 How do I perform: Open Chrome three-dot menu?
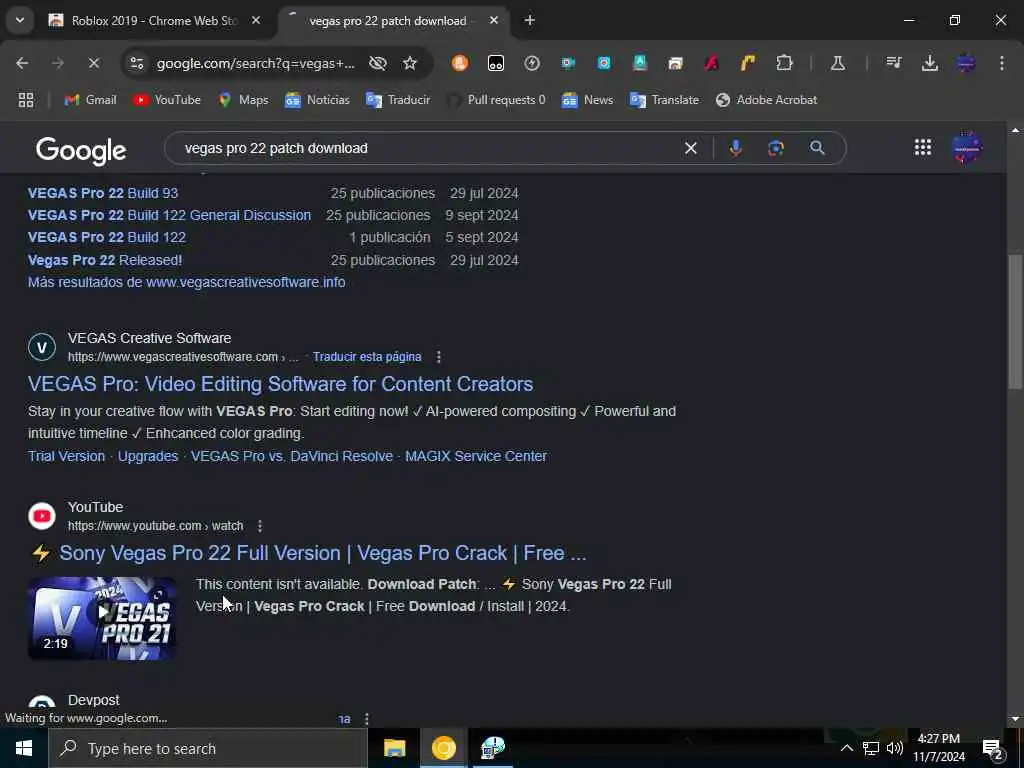point(1002,63)
